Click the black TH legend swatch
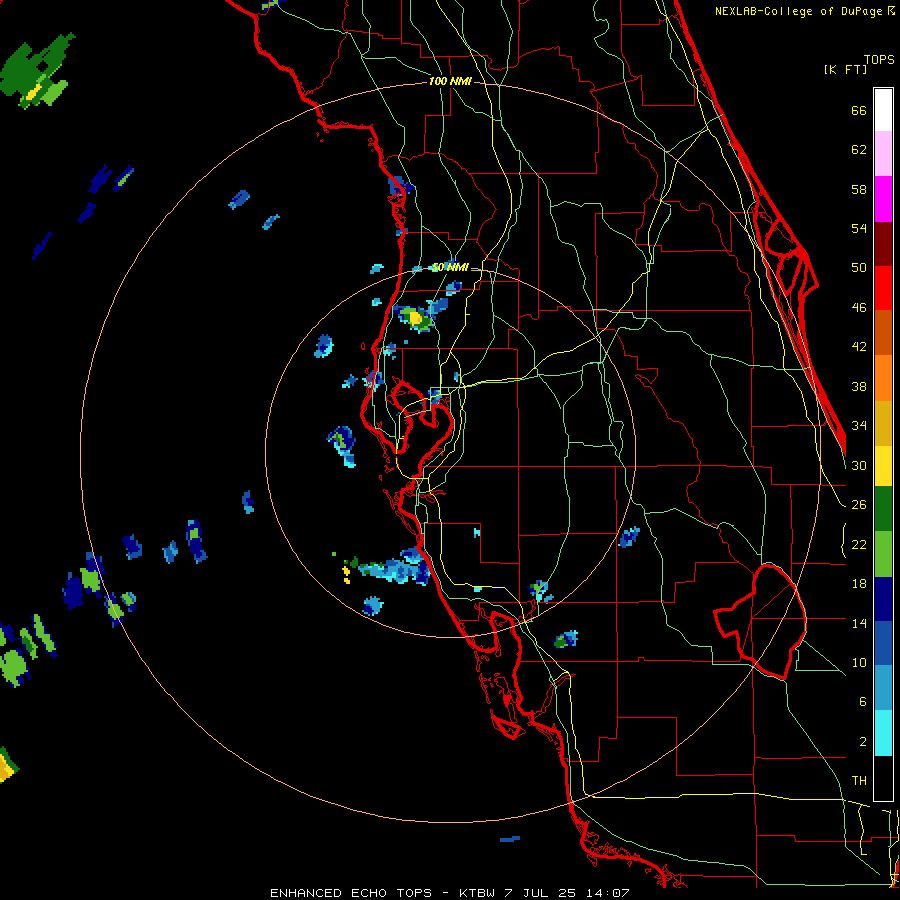The width and height of the screenshot is (900, 900). coord(883,778)
